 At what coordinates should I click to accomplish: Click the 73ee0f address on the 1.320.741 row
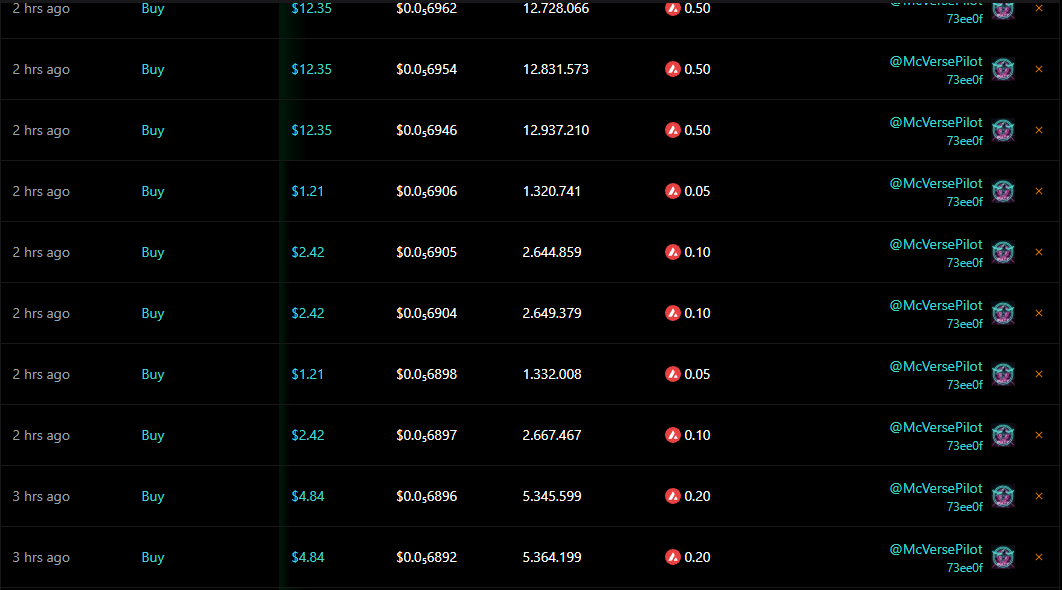coord(964,202)
